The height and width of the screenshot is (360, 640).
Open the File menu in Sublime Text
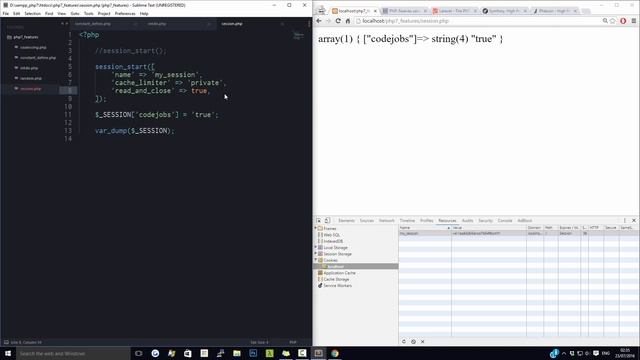pos(6,13)
